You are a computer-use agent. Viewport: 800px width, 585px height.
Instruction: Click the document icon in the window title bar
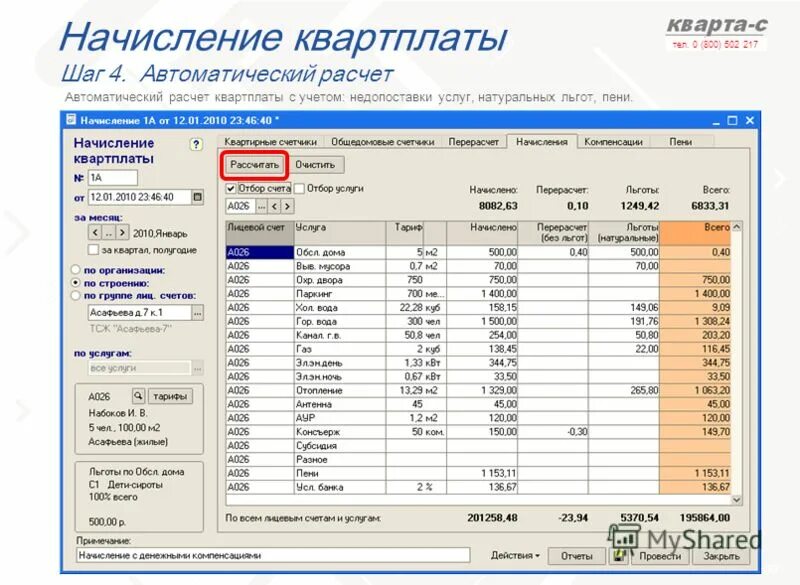pyautogui.click(x=69, y=119)
